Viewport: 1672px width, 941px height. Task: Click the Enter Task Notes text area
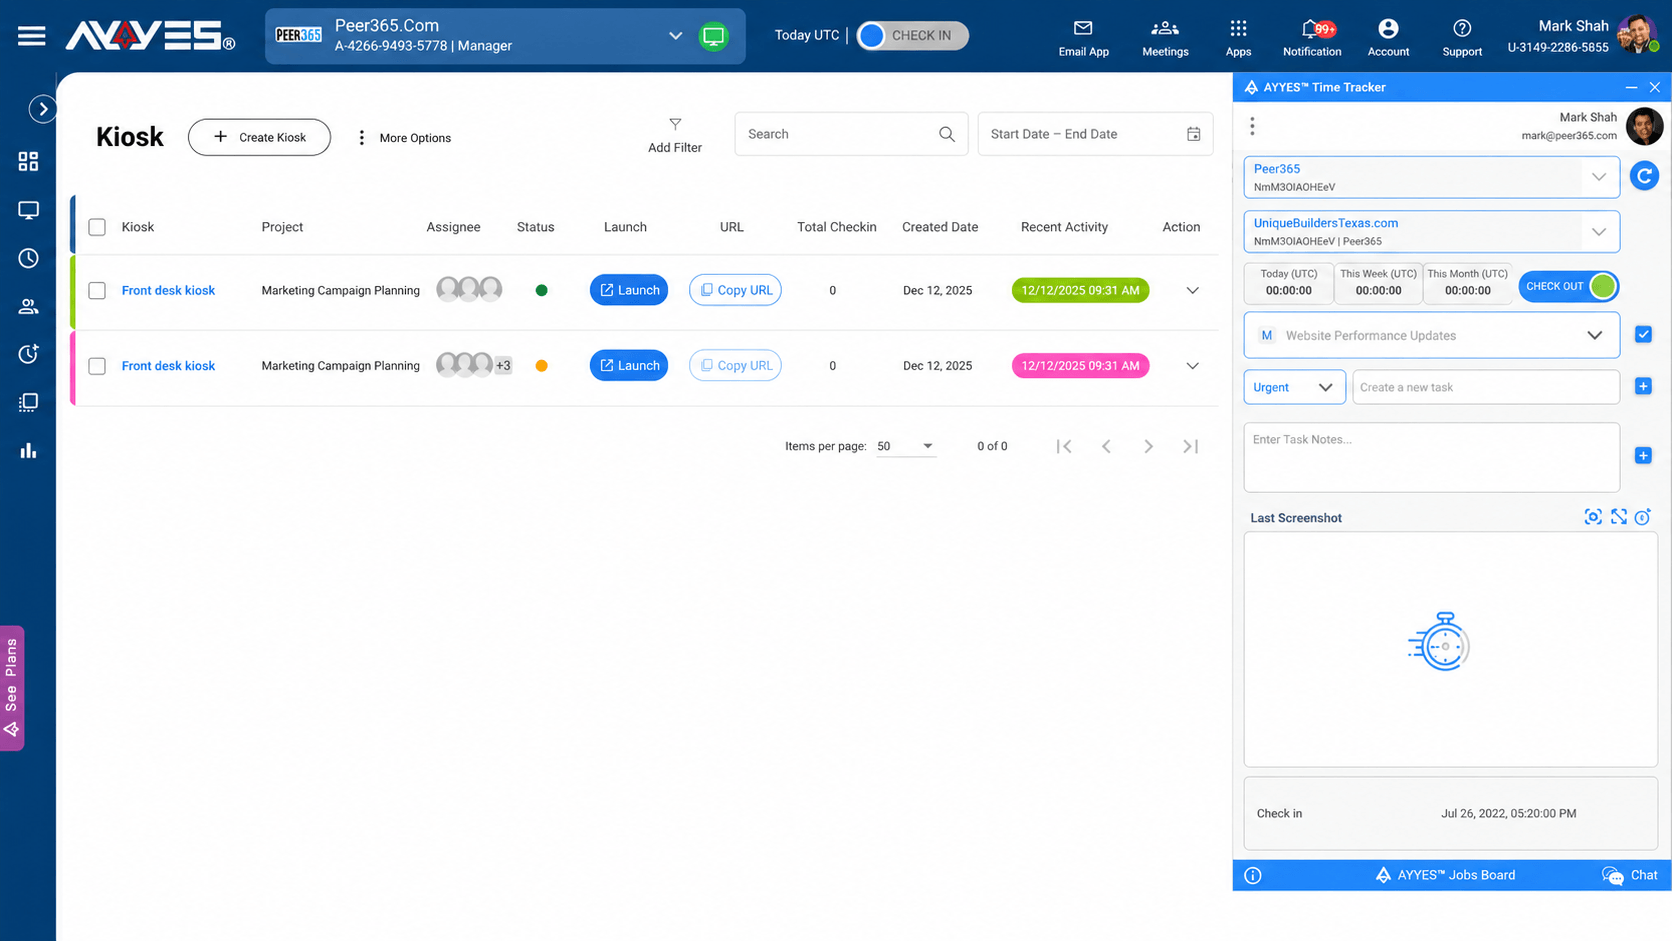pyautogui.click(x=1431, y=457)
